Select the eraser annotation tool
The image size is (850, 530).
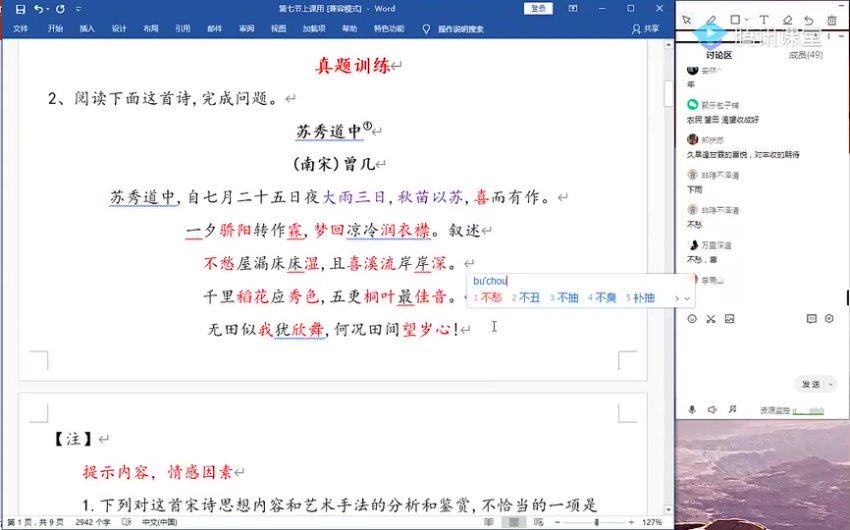click(787, 20)
